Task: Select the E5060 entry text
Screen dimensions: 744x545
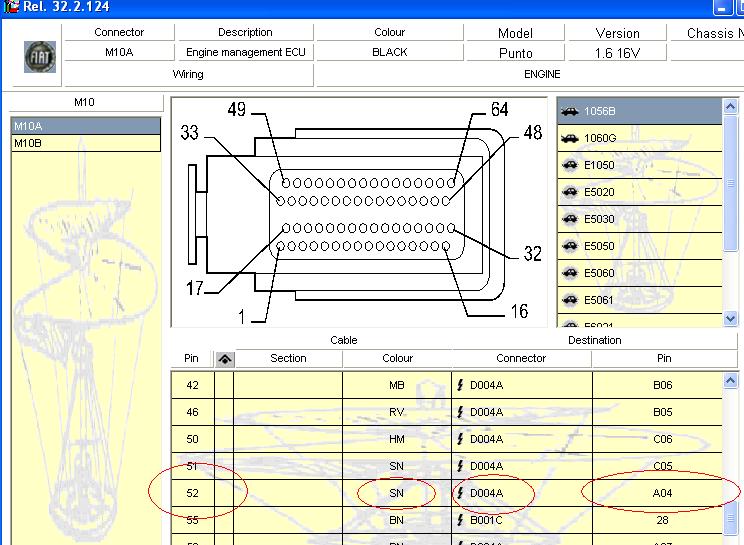Action: pos(599,273)
